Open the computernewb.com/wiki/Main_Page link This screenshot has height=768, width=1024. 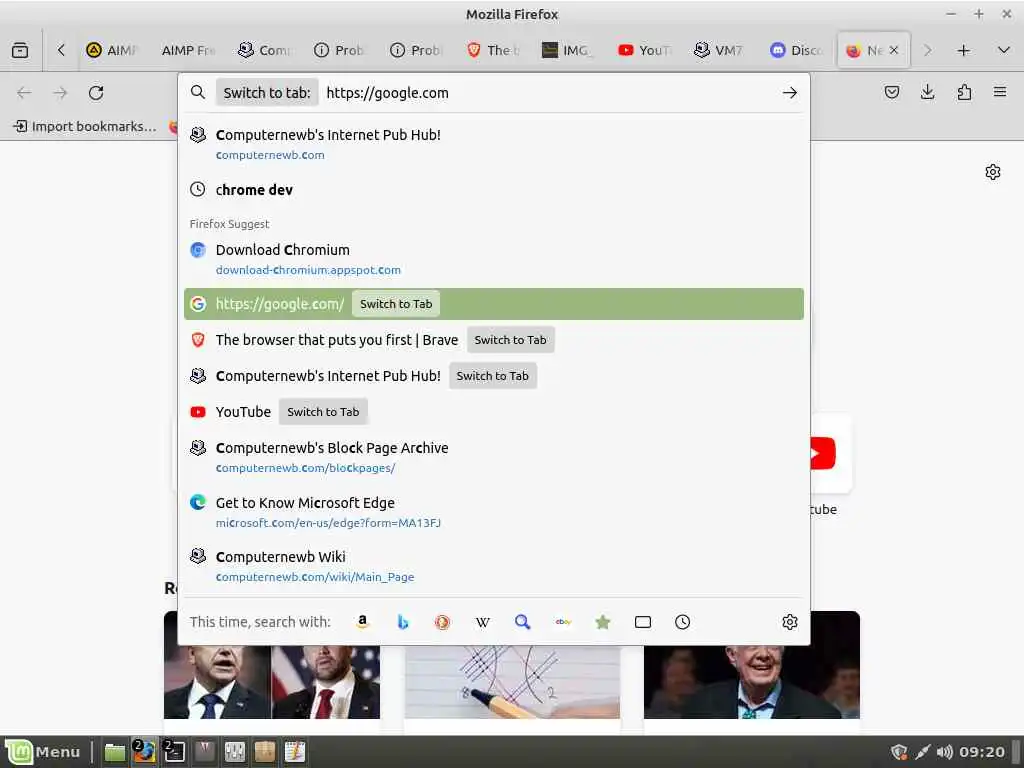tap(315, 577)
